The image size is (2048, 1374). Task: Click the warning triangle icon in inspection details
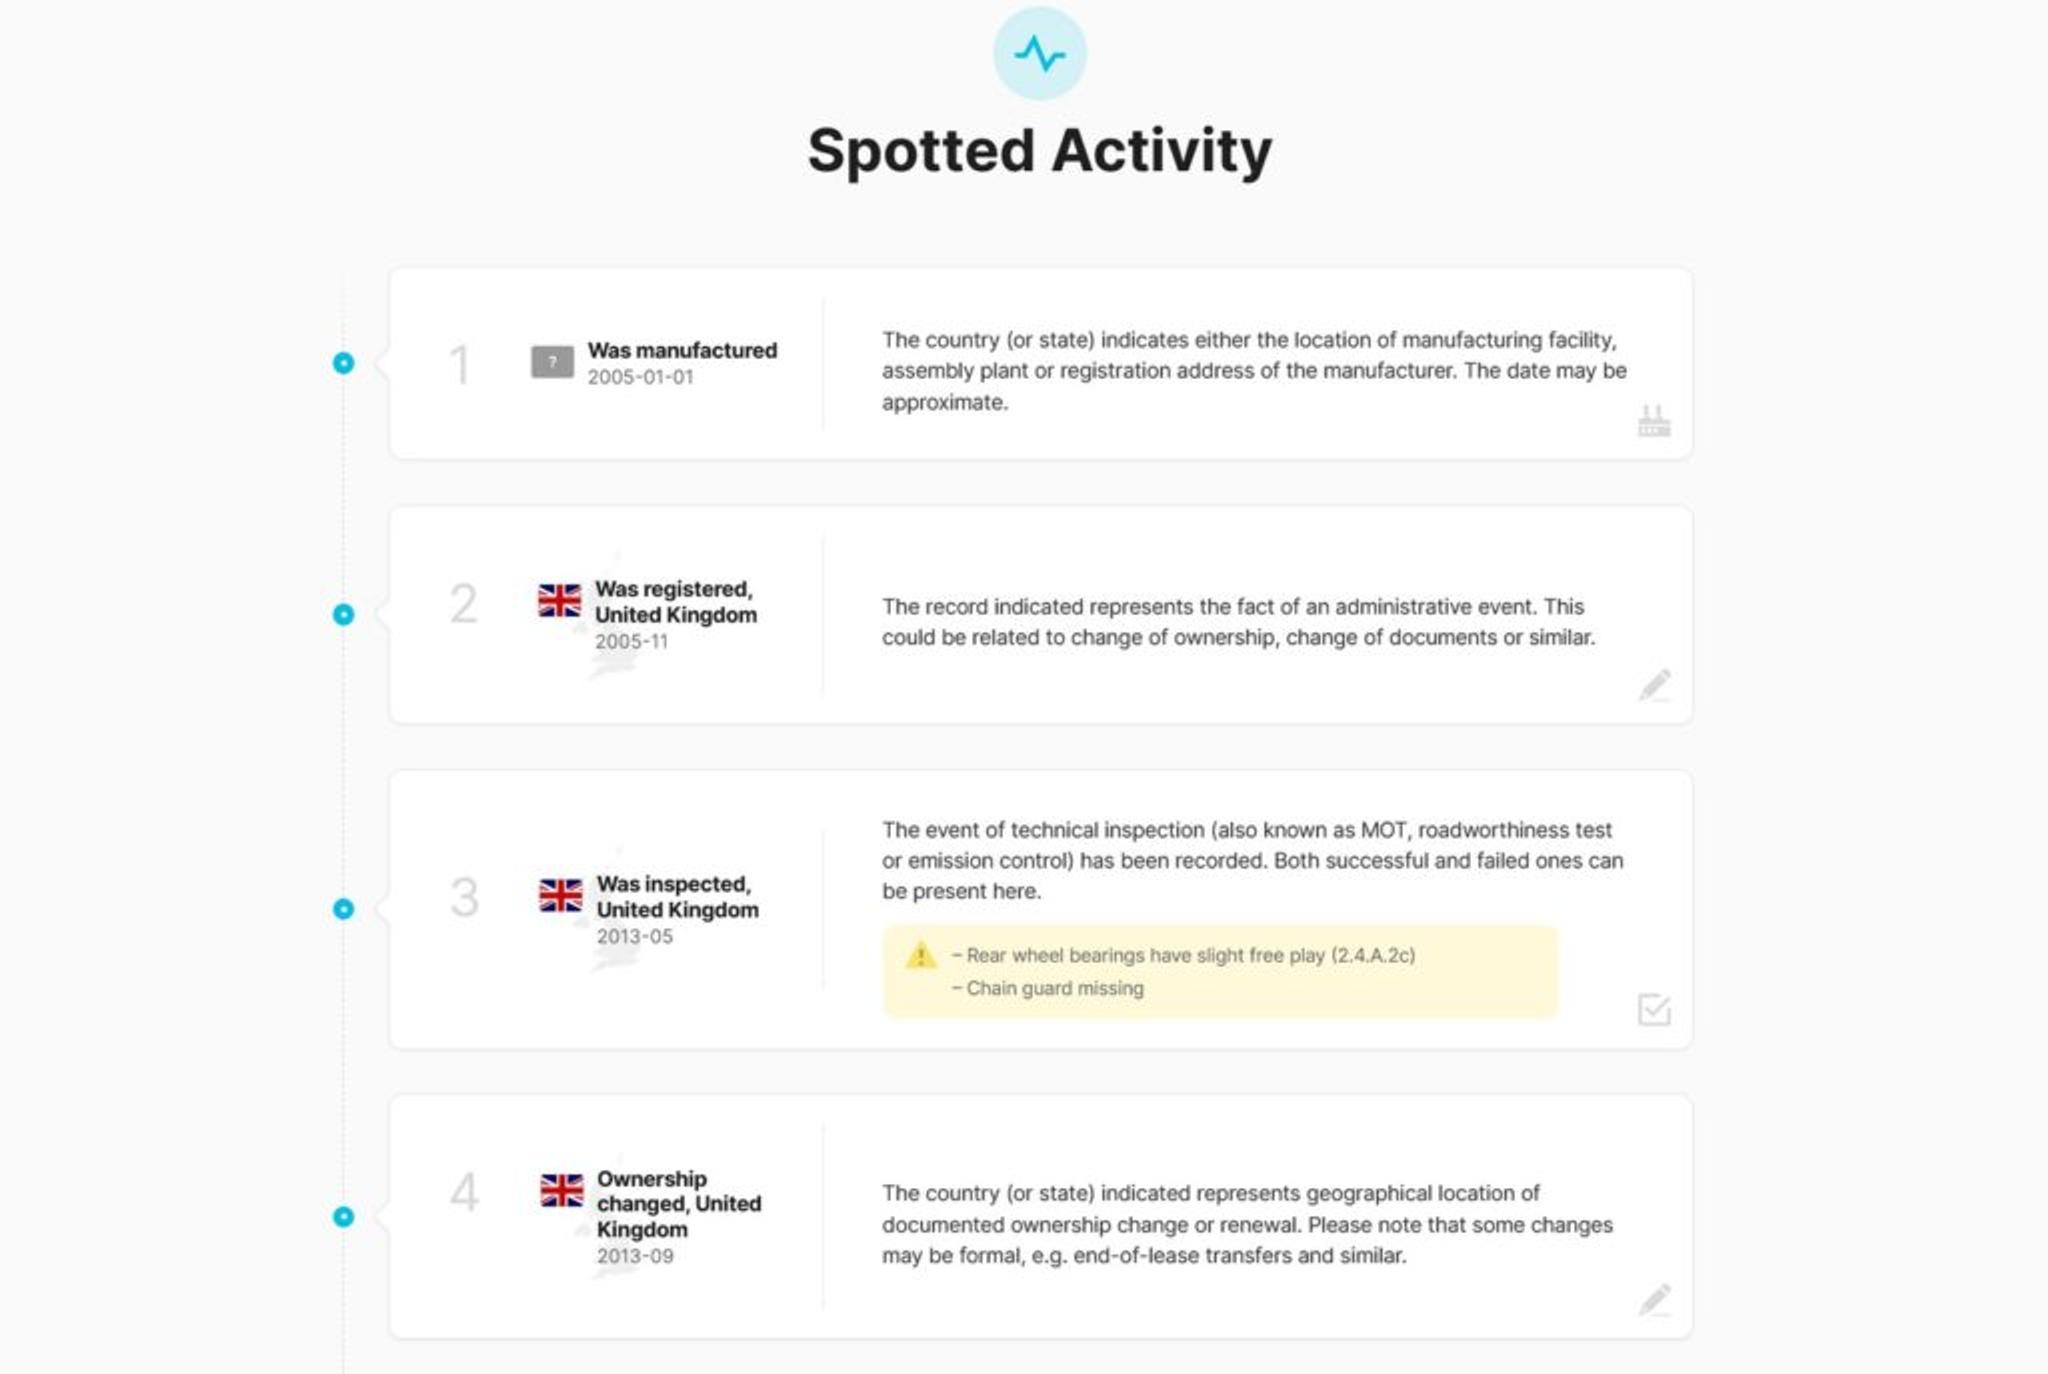tap(920, 955)
